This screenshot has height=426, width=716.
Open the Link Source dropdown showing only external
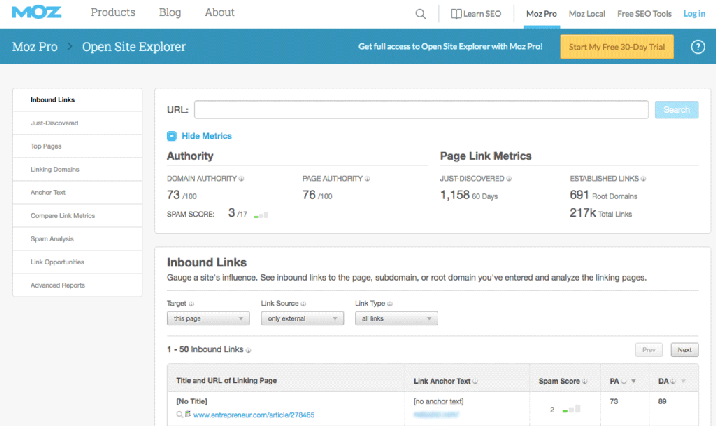[x=302, y=318]
